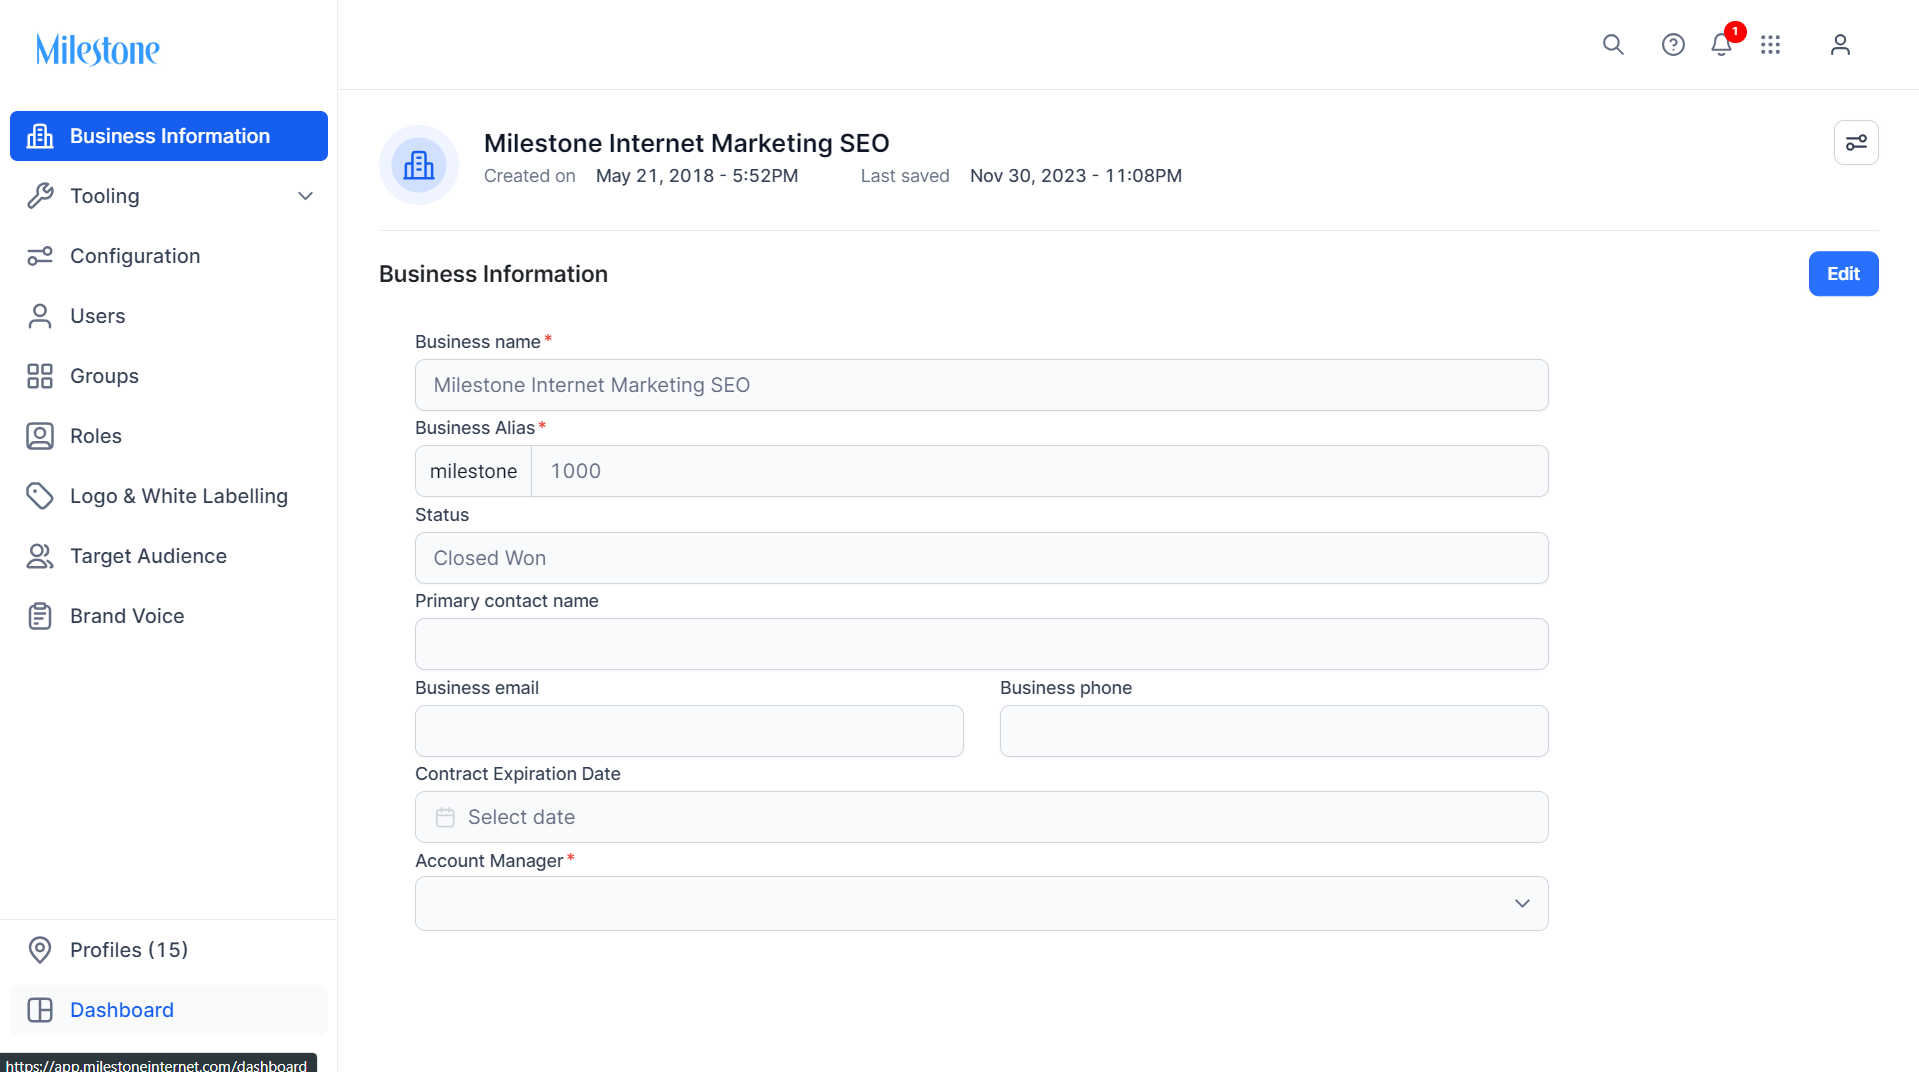
Task: Open the Account Manager dropdown
Action: (x=982, y=904)
